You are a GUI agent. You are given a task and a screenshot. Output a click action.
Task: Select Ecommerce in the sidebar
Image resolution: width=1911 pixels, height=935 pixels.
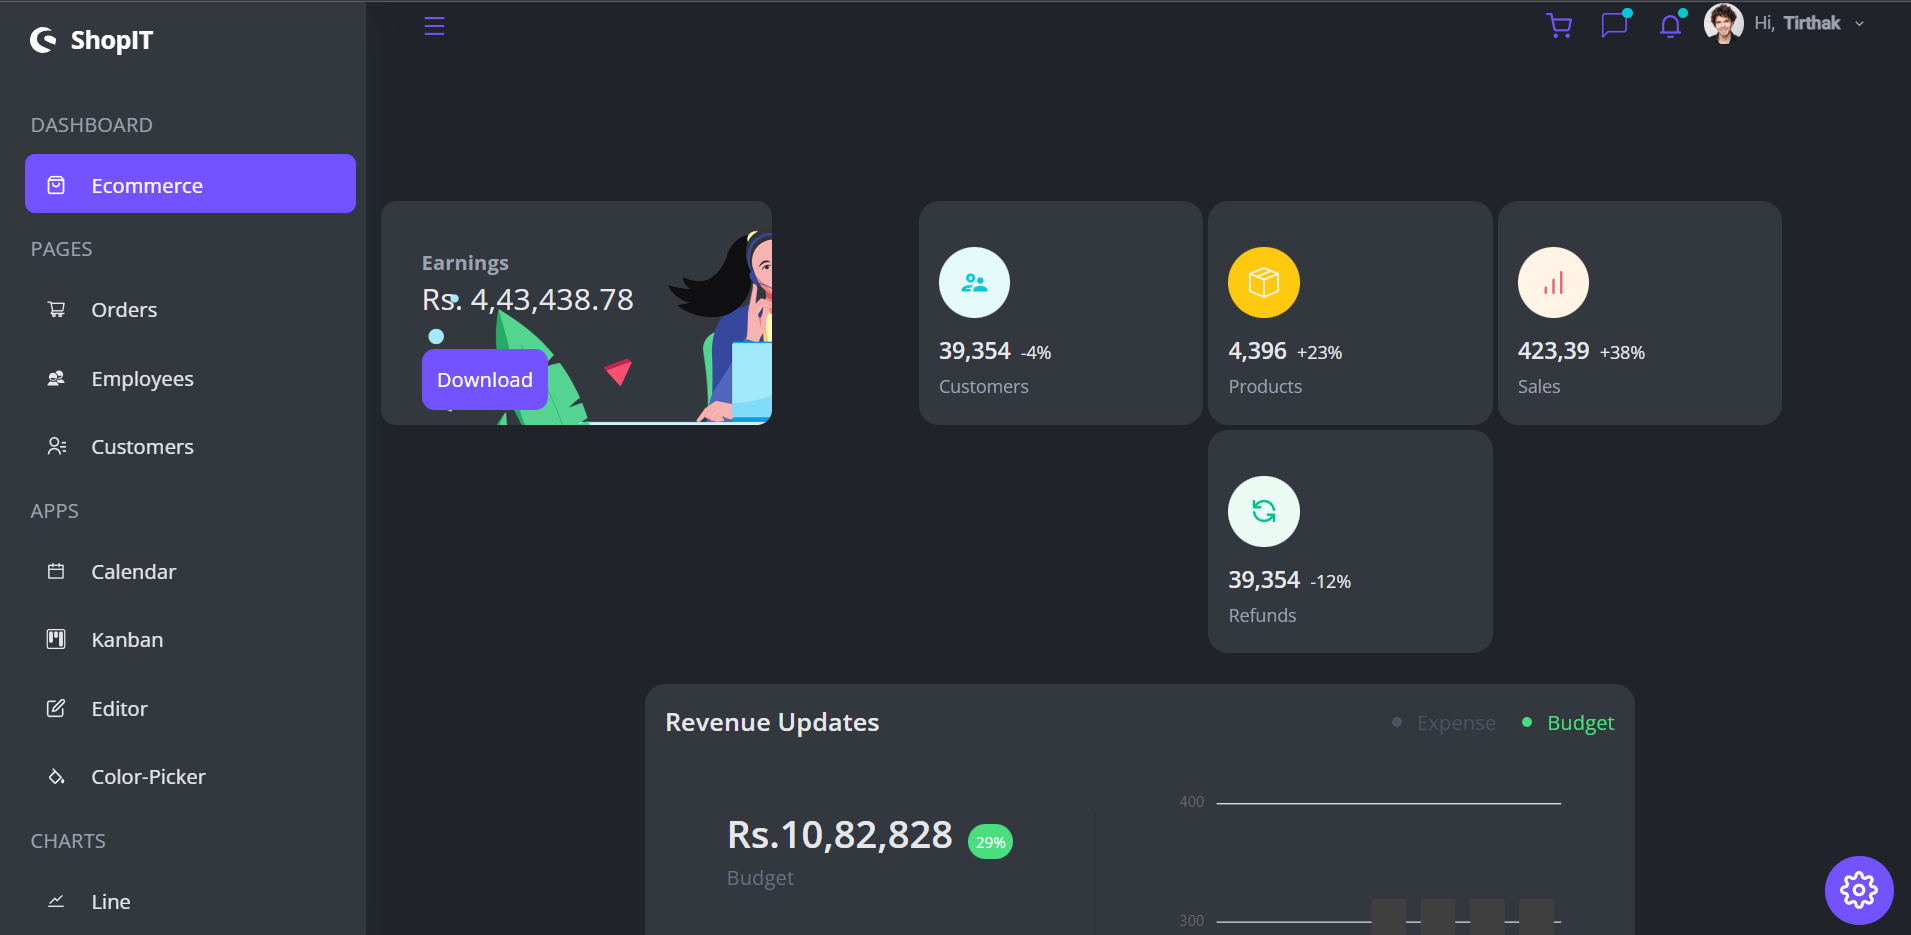(x=190, y=184)
